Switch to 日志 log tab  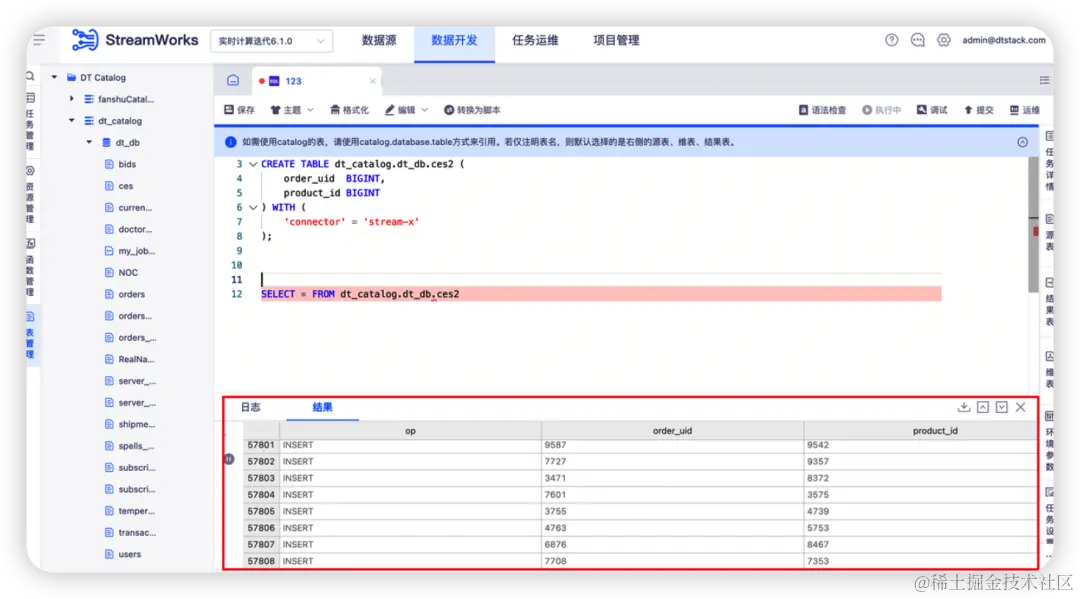pyautogui.click(x=251, y=407)
